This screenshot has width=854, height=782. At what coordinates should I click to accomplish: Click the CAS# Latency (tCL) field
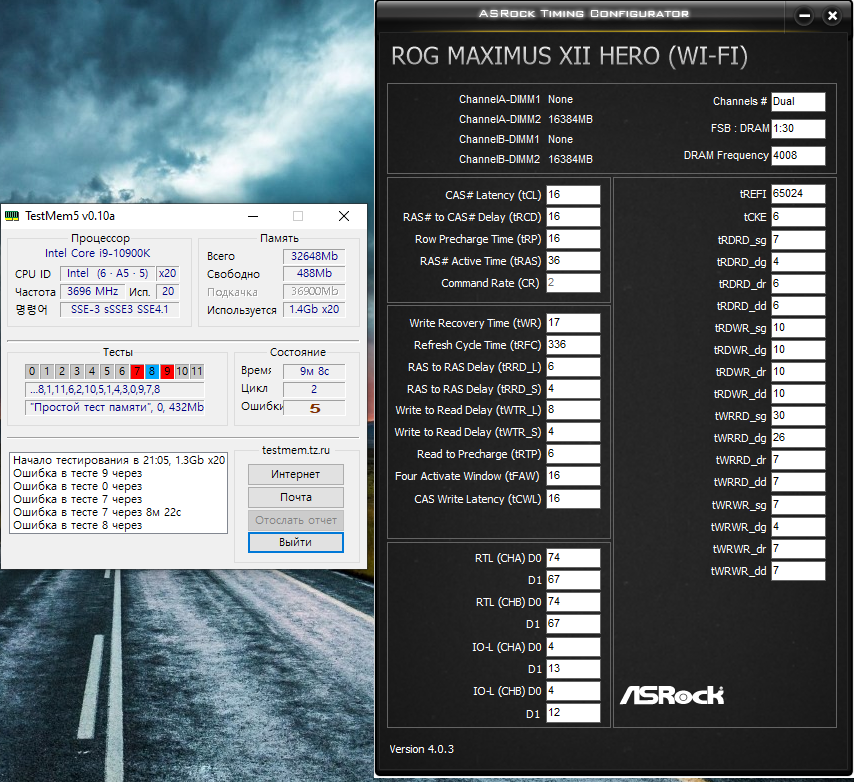pyautogui.click(x=573, y=195)
